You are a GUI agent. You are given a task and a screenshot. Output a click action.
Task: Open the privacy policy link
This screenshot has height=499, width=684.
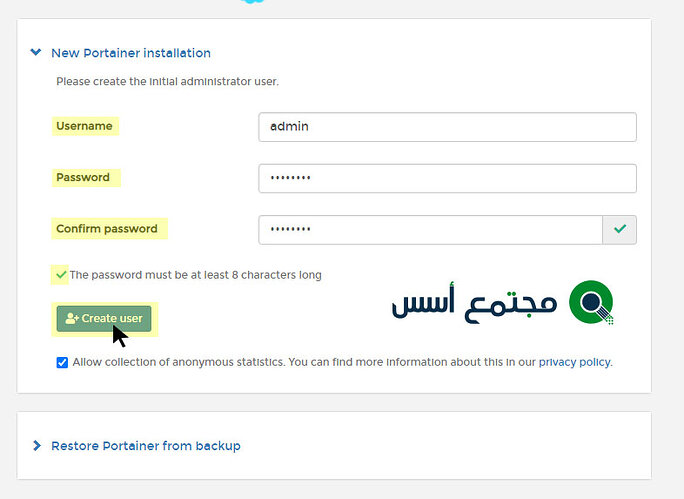574,362
